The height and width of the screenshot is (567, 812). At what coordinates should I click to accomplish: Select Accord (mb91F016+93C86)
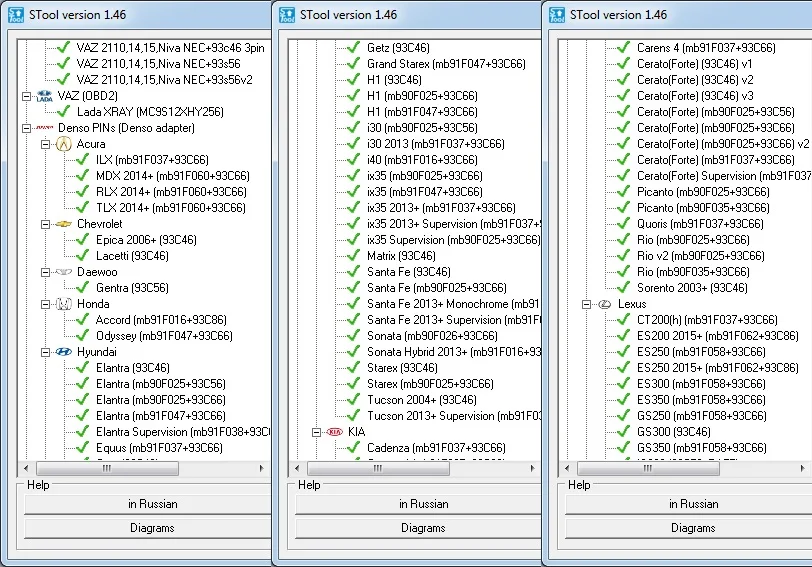tap(161, 319)
